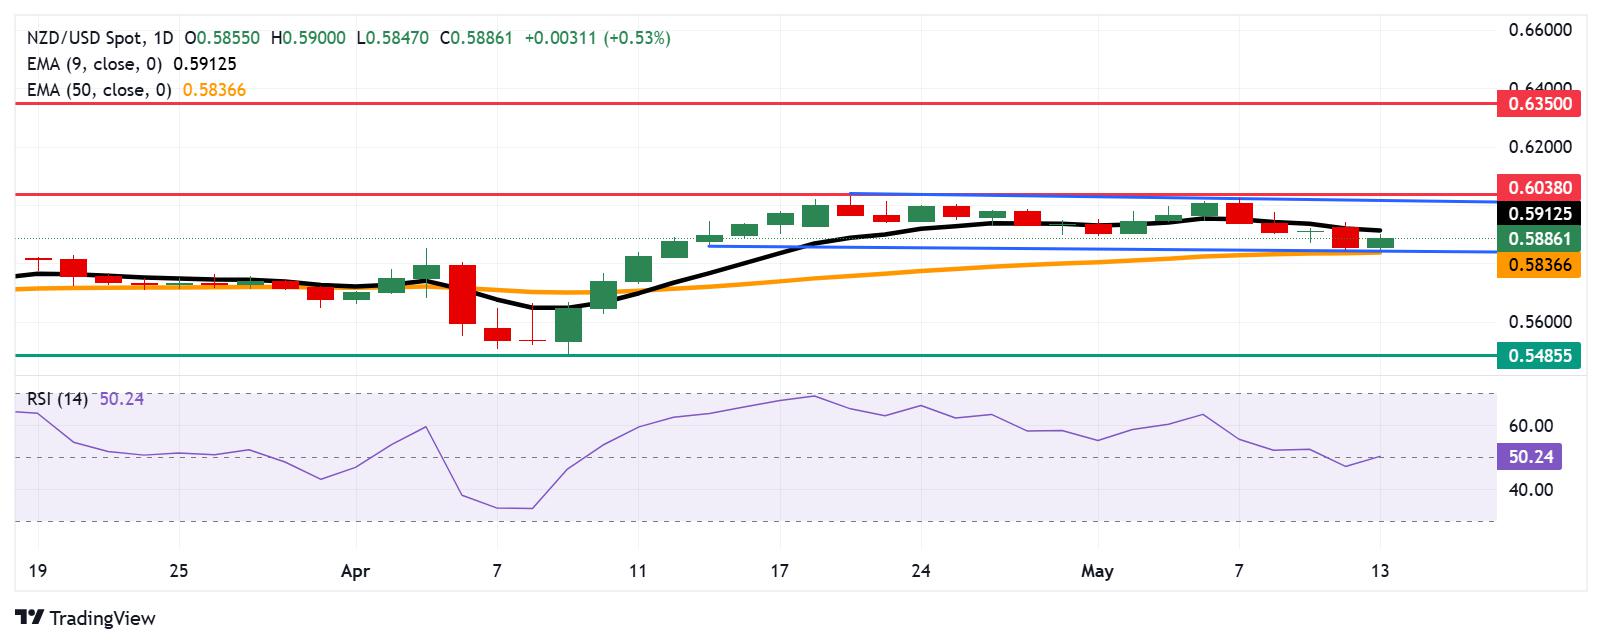Open the TradingView brand link

tap(85, 618)
